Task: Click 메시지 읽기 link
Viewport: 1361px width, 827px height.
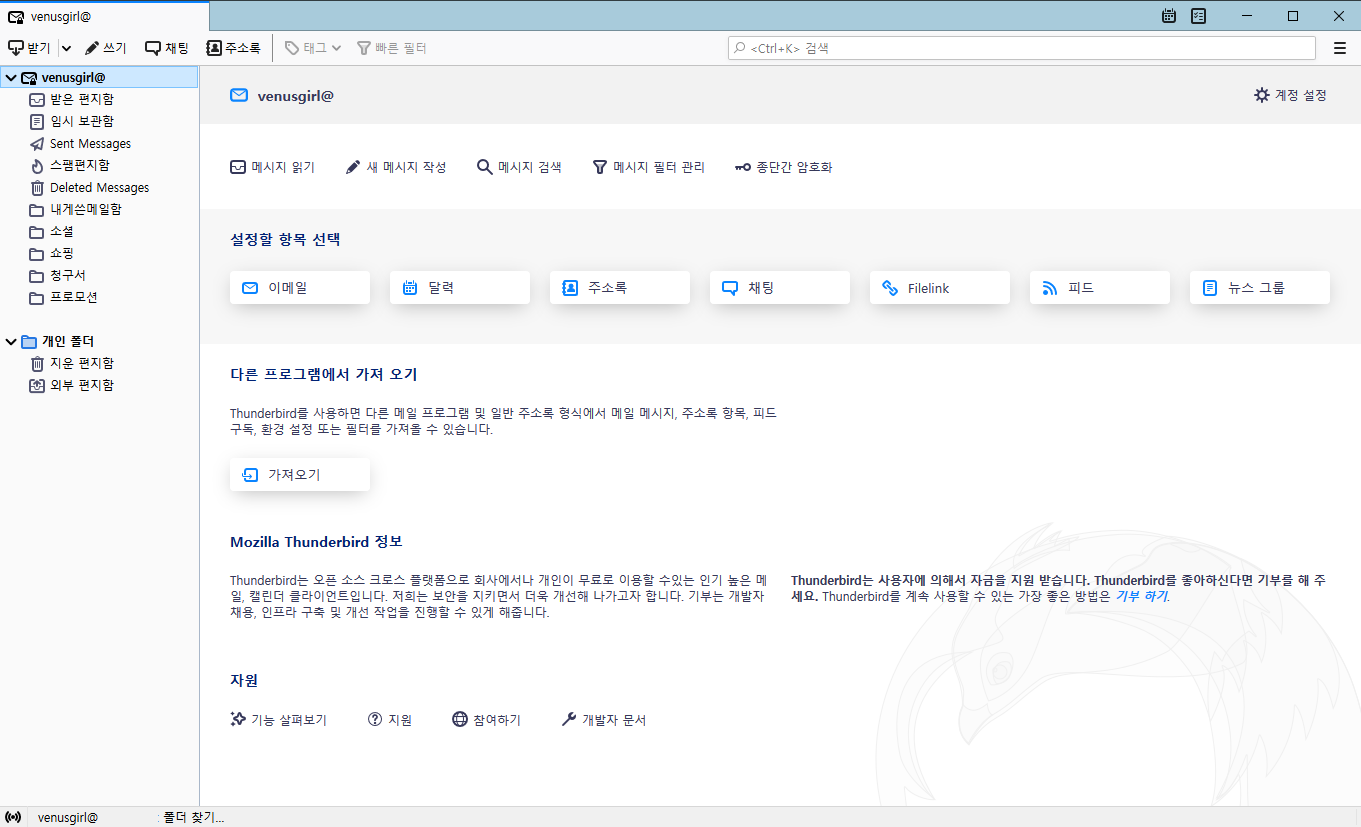Action: [x=272, y=167]
